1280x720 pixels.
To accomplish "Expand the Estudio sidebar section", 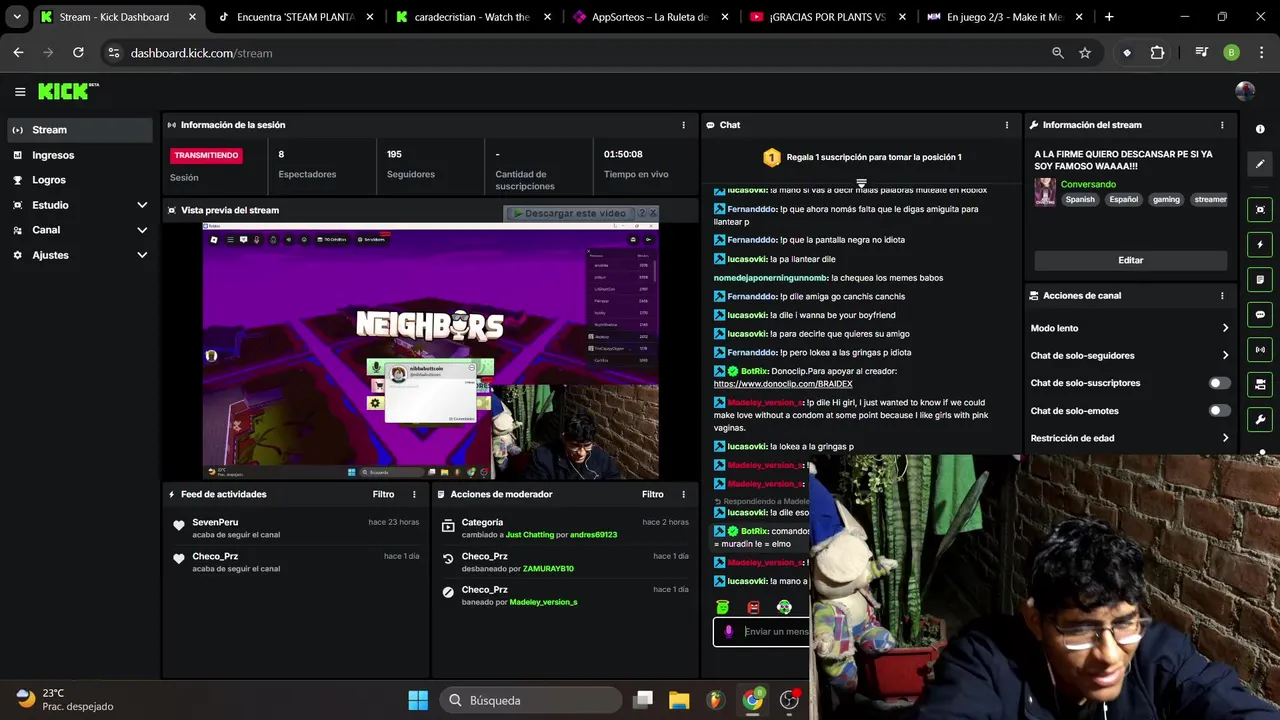I will (x=79, y=205).
